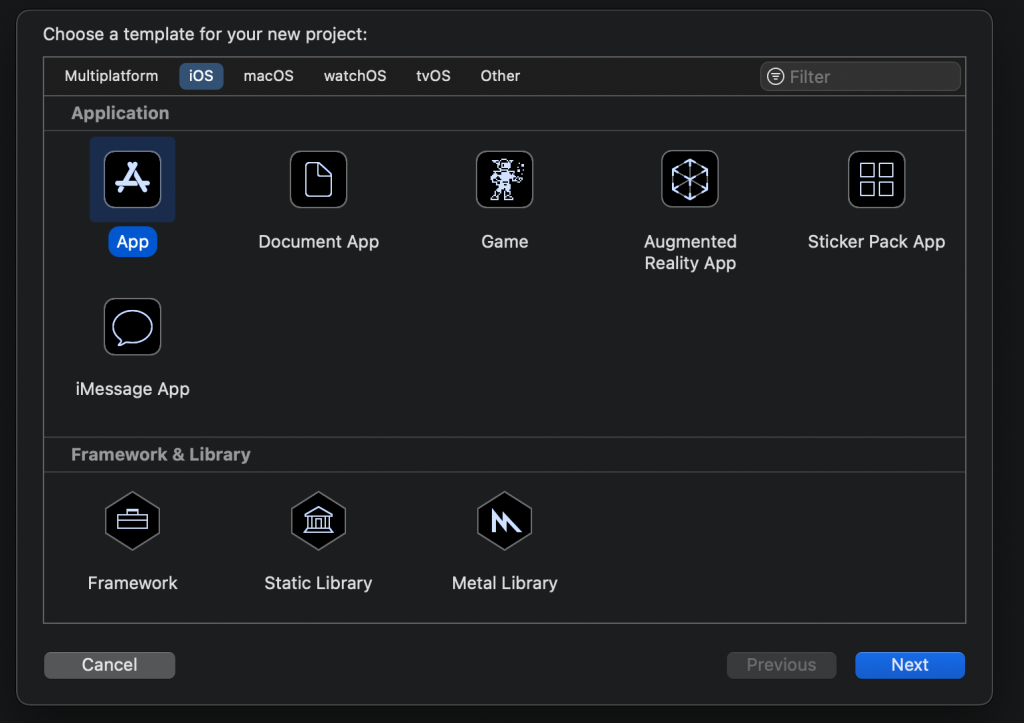Focus the Filter text field
Viewport: 1024px width, 723px height.
(860, 76)
